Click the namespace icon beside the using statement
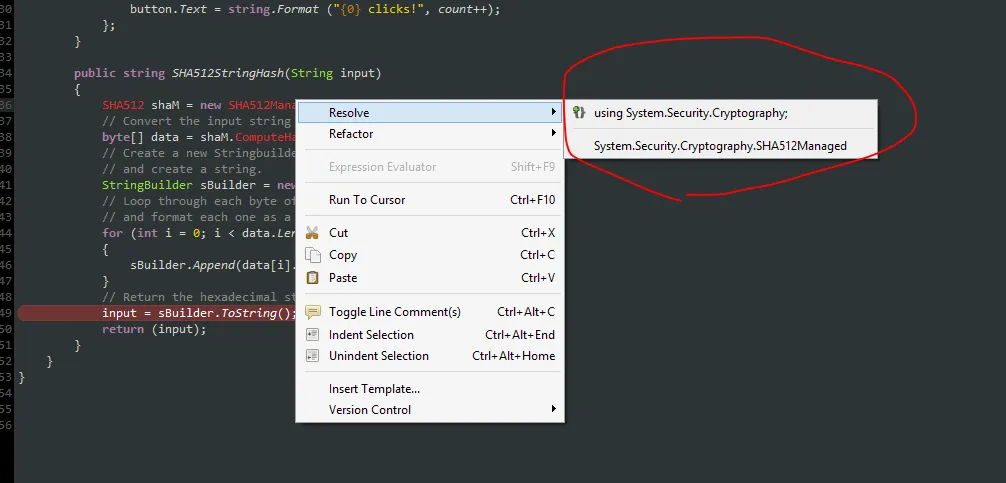This screenshot has width=1006, height=483. pos(579,113)
